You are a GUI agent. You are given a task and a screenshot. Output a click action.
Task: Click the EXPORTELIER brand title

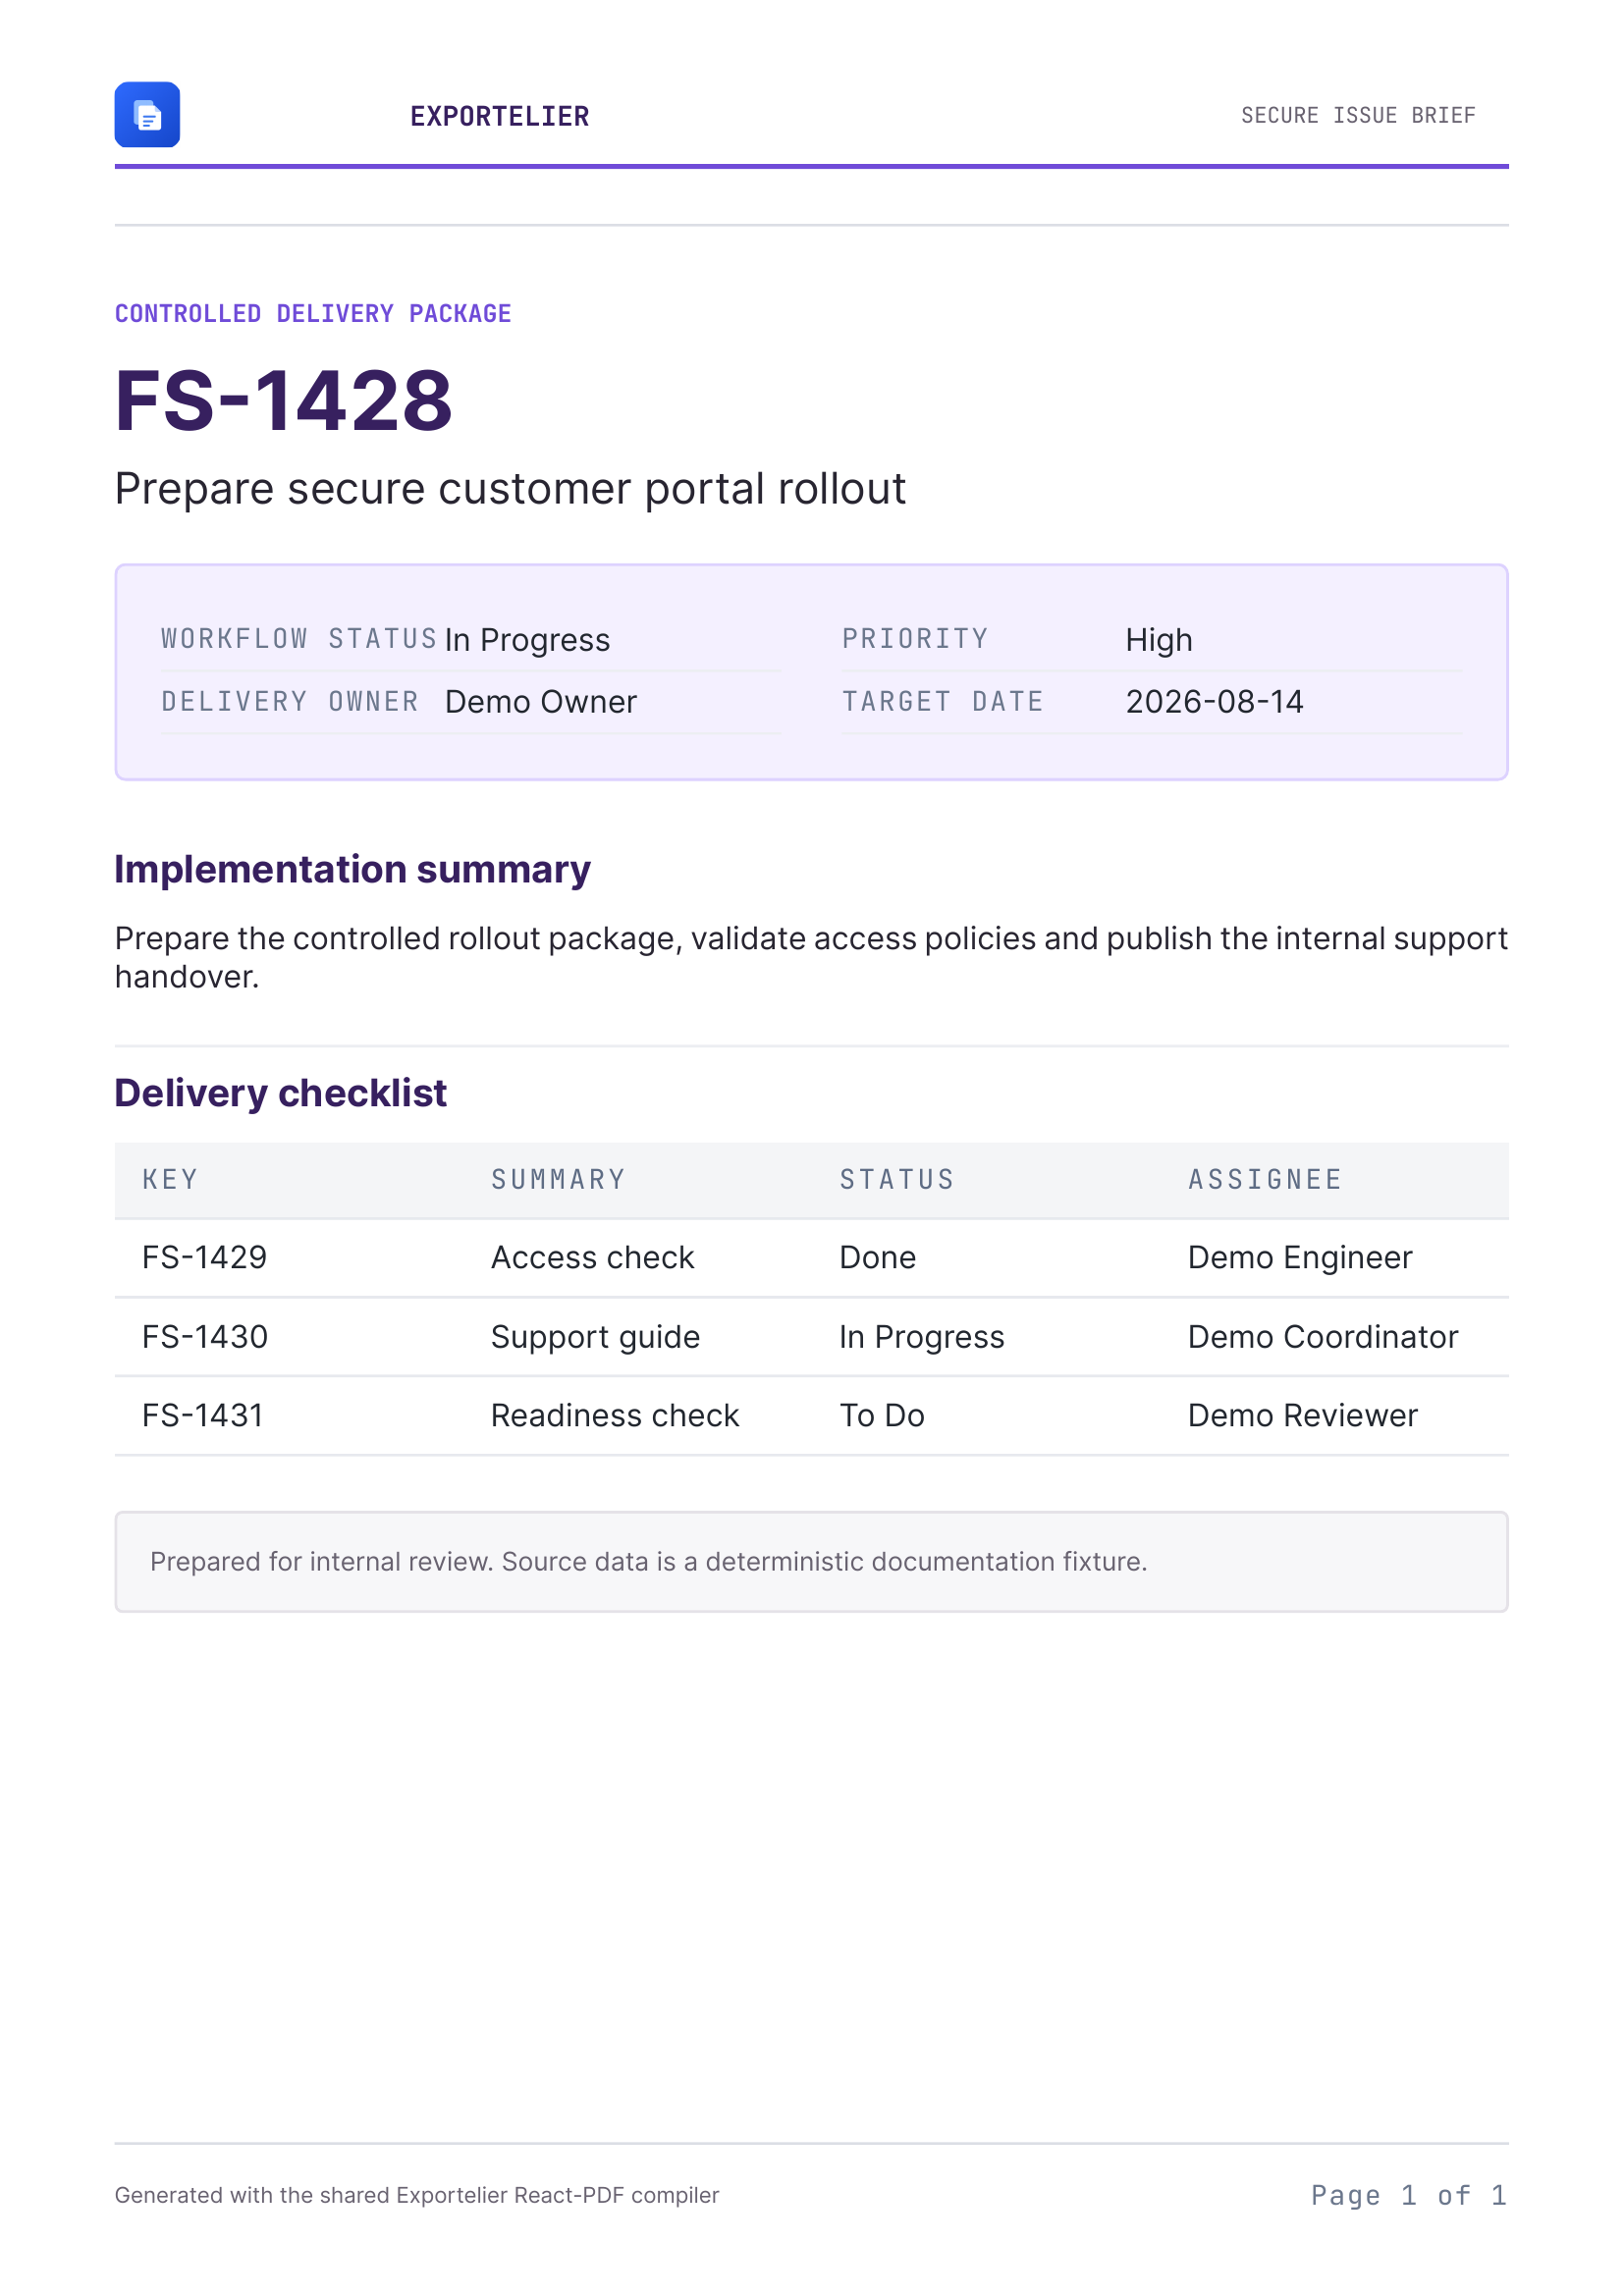[x=499, y=117]
